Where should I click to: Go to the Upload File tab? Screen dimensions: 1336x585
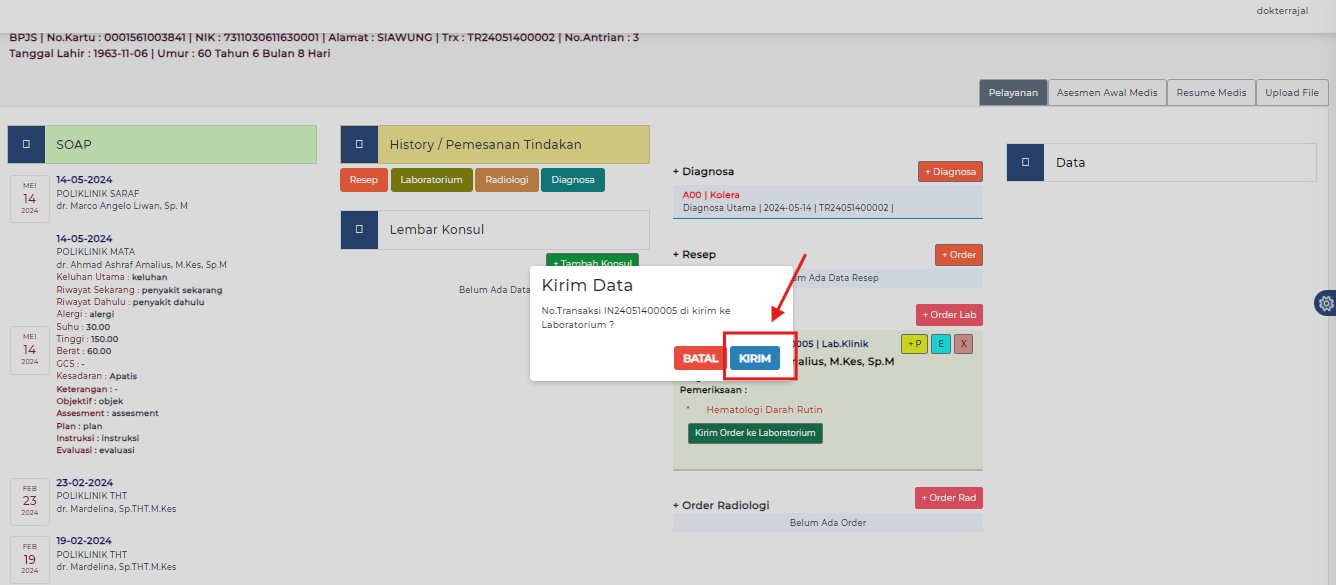[1291, 93]
